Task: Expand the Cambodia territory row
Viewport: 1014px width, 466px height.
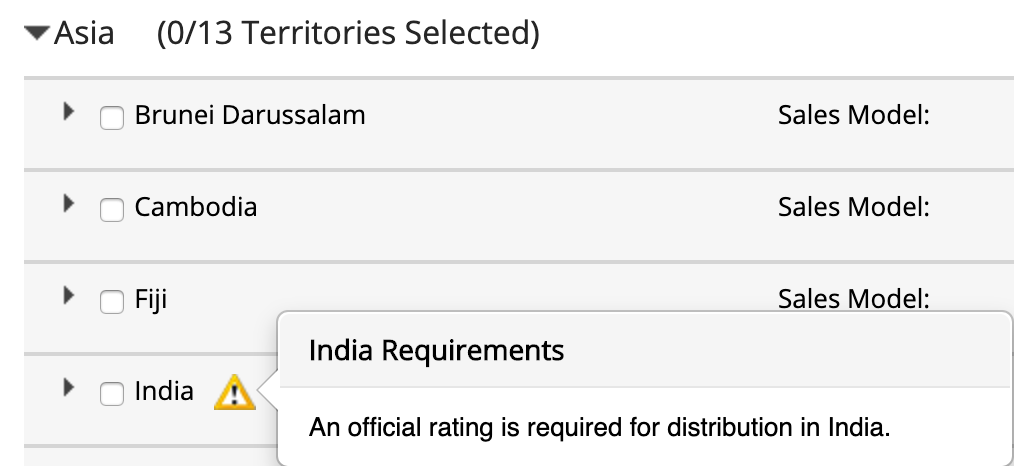Action: (x=68, y=204)
